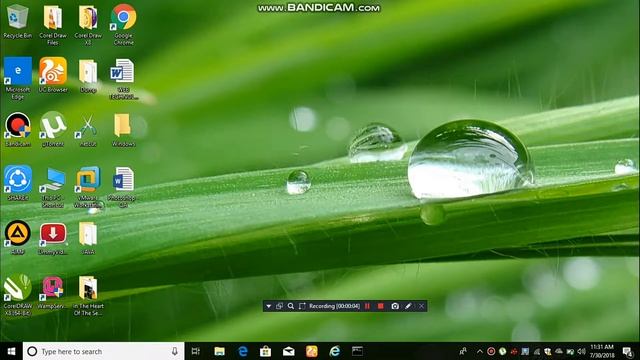Image resolution: width=640 pixels, height=360 pixels.
Task: Select the AIMP desktop shortcut
Action: coord(18,238)
